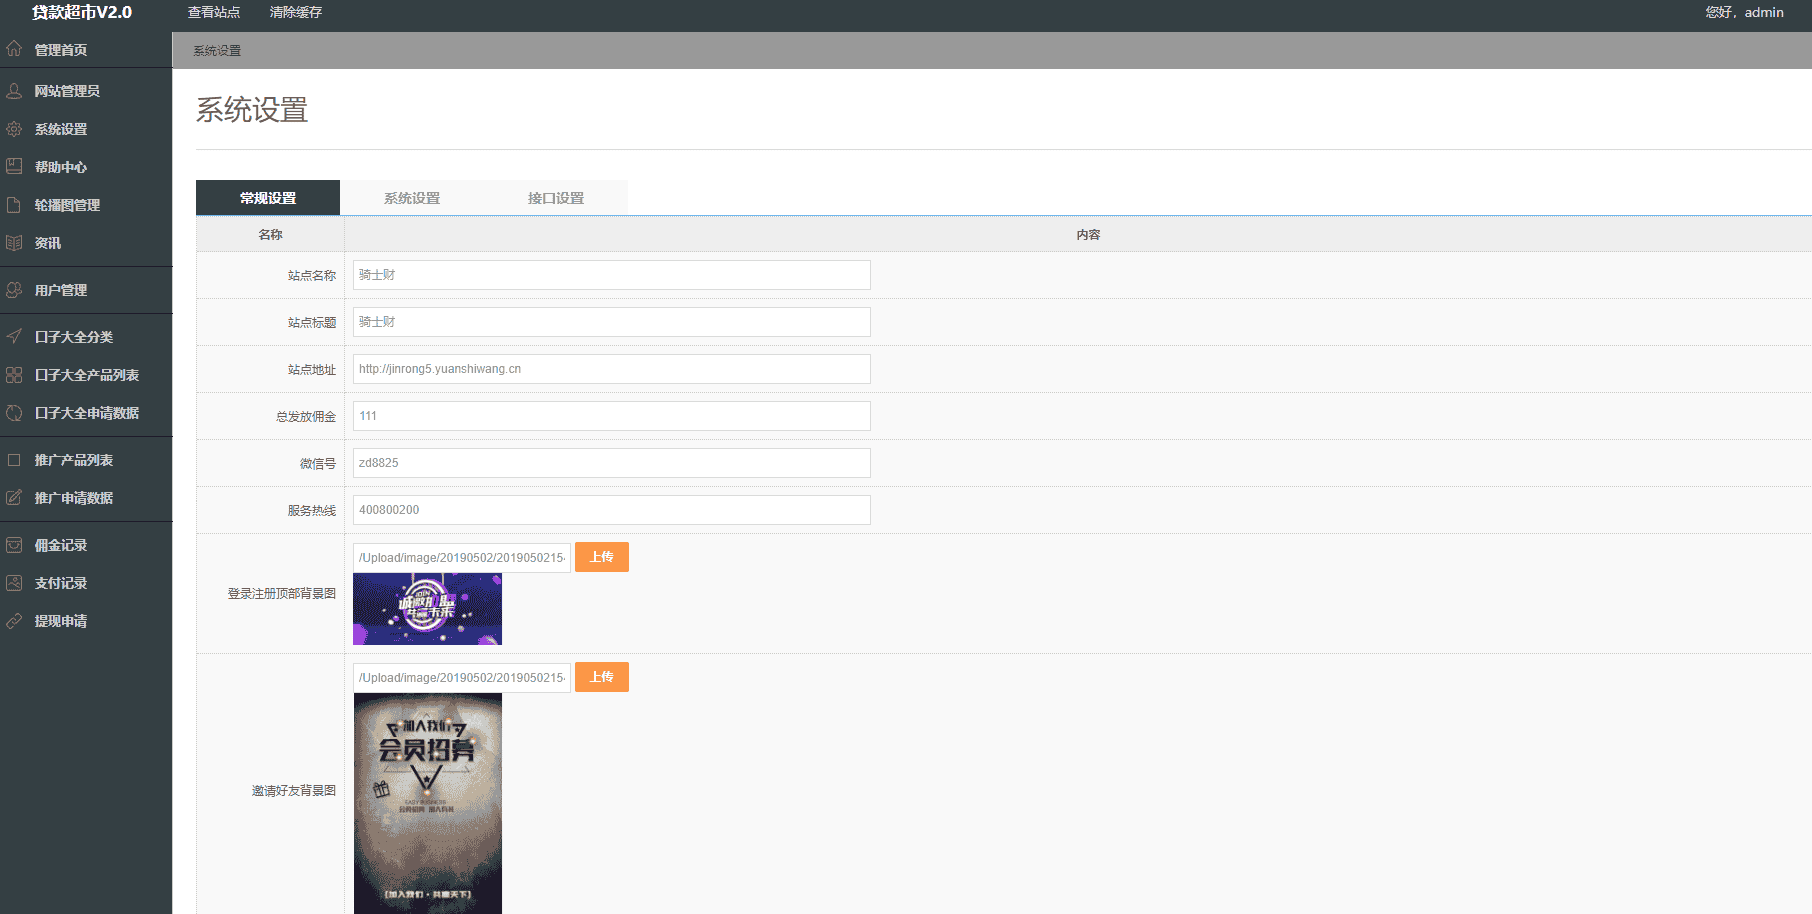Open 网站管理员 menu entry
Viewport: 1812px width, 914px height.
tap(67, 91)
